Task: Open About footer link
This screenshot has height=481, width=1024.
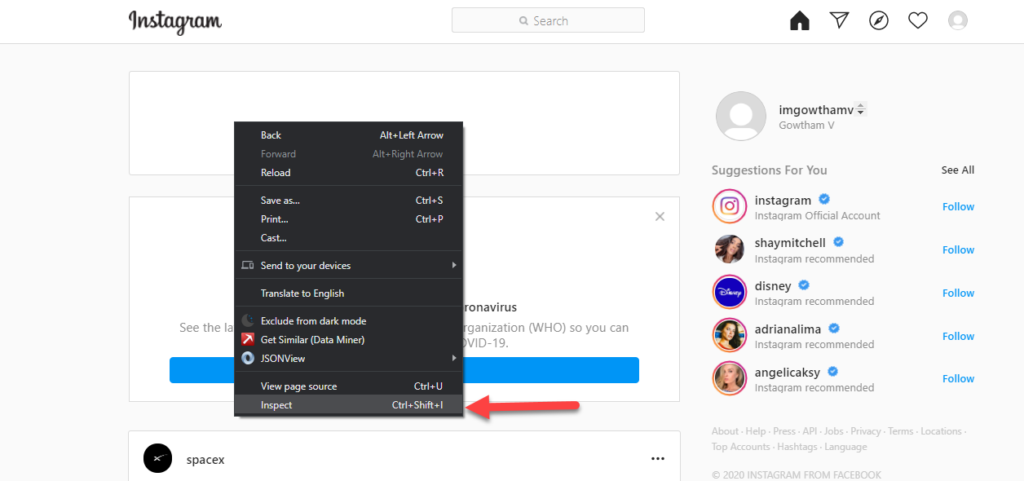Action: click(x=725, y=431)
